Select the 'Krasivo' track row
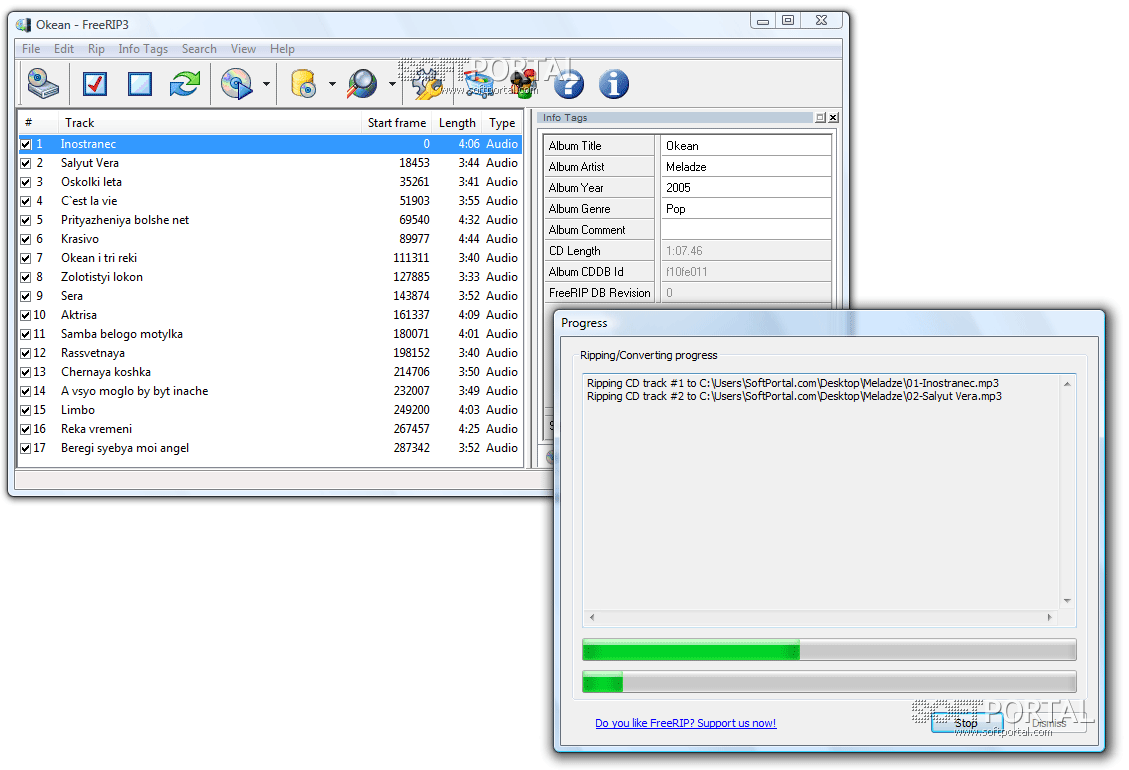The width and height of the screenshot is (1129, 770). coord(271,239)
